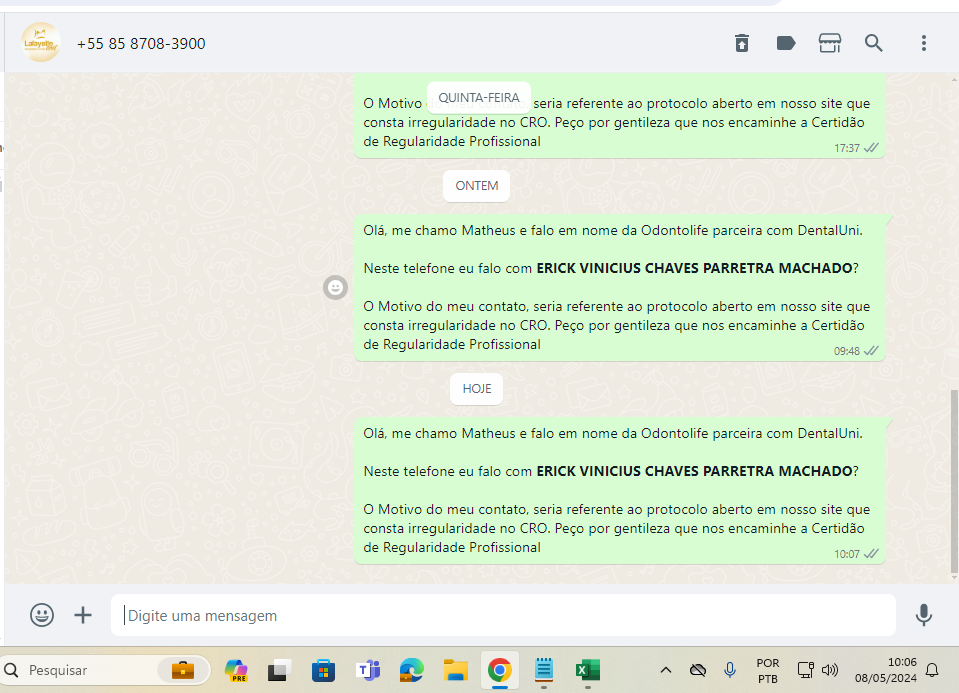Open Microsoft Teams from taskbar
Image resolution: width=959 pixels, height=693 pixels.
[x=368, y=670]
